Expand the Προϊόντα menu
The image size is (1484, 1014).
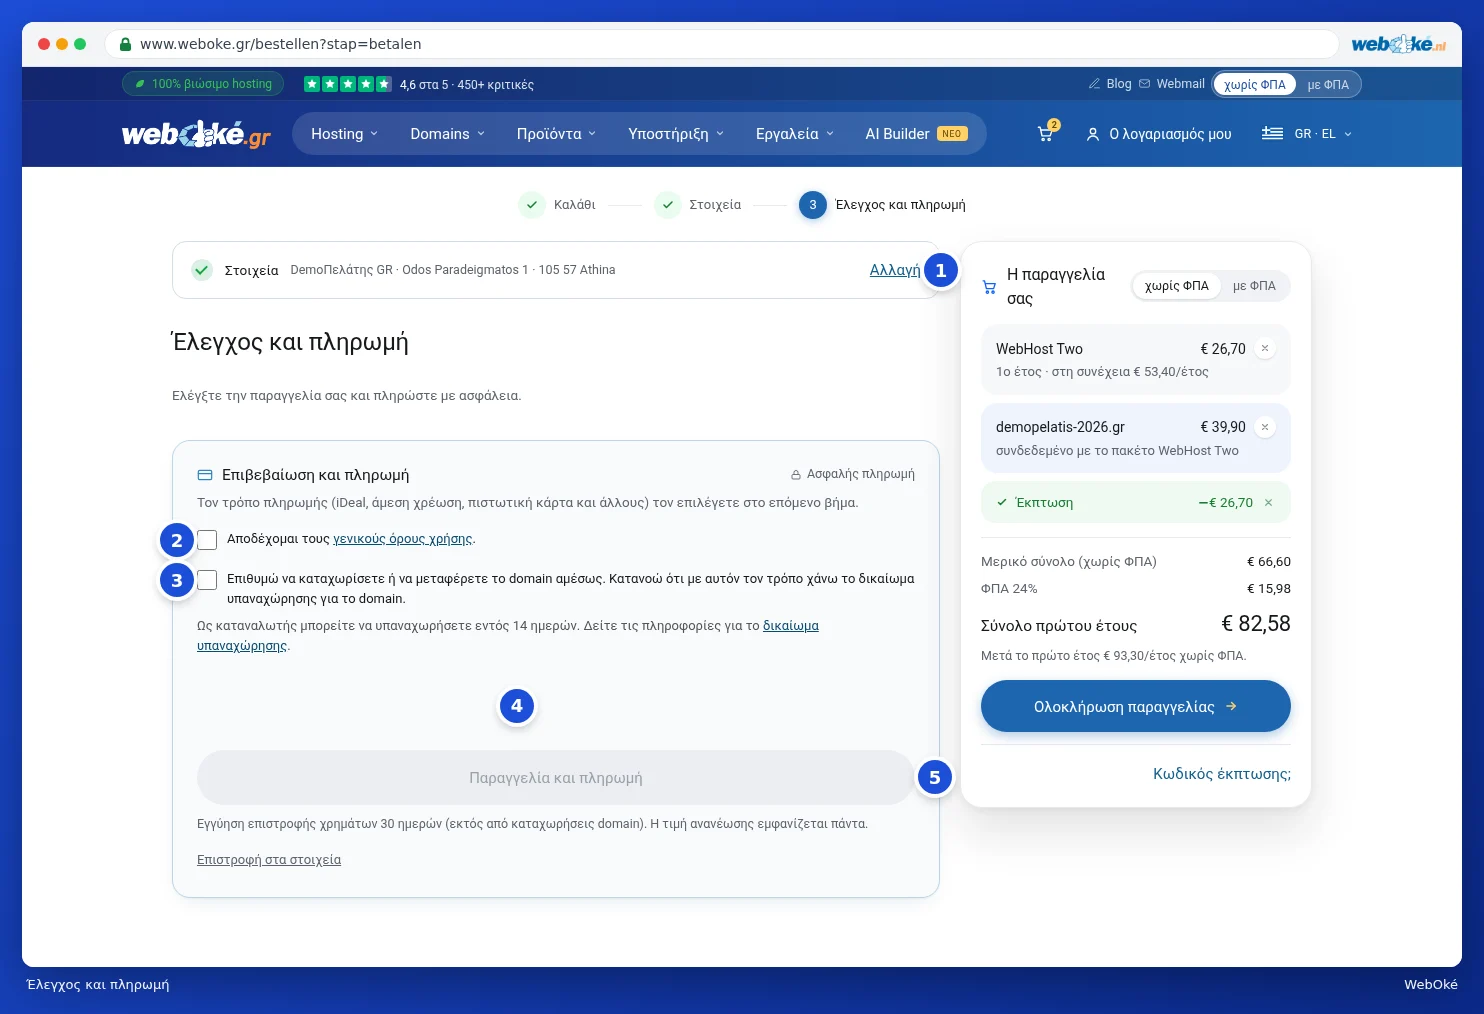556,134
